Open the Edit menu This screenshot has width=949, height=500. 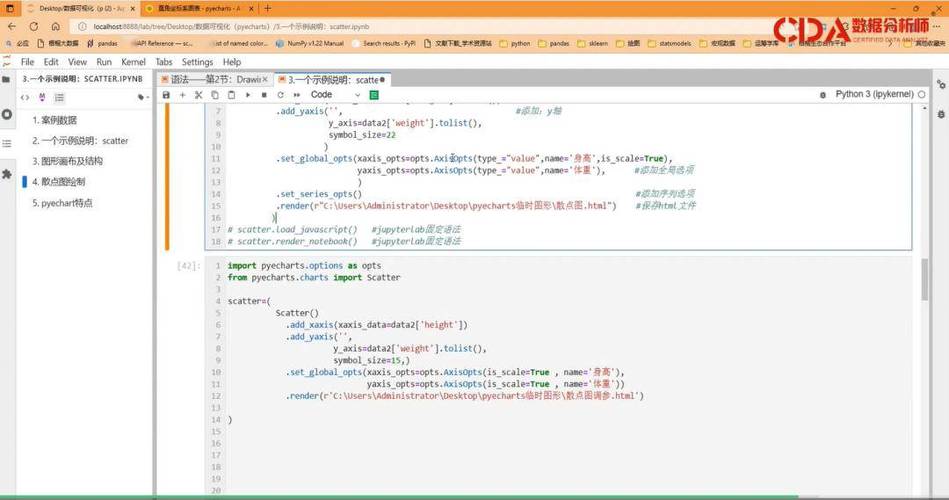click(51, 62)
